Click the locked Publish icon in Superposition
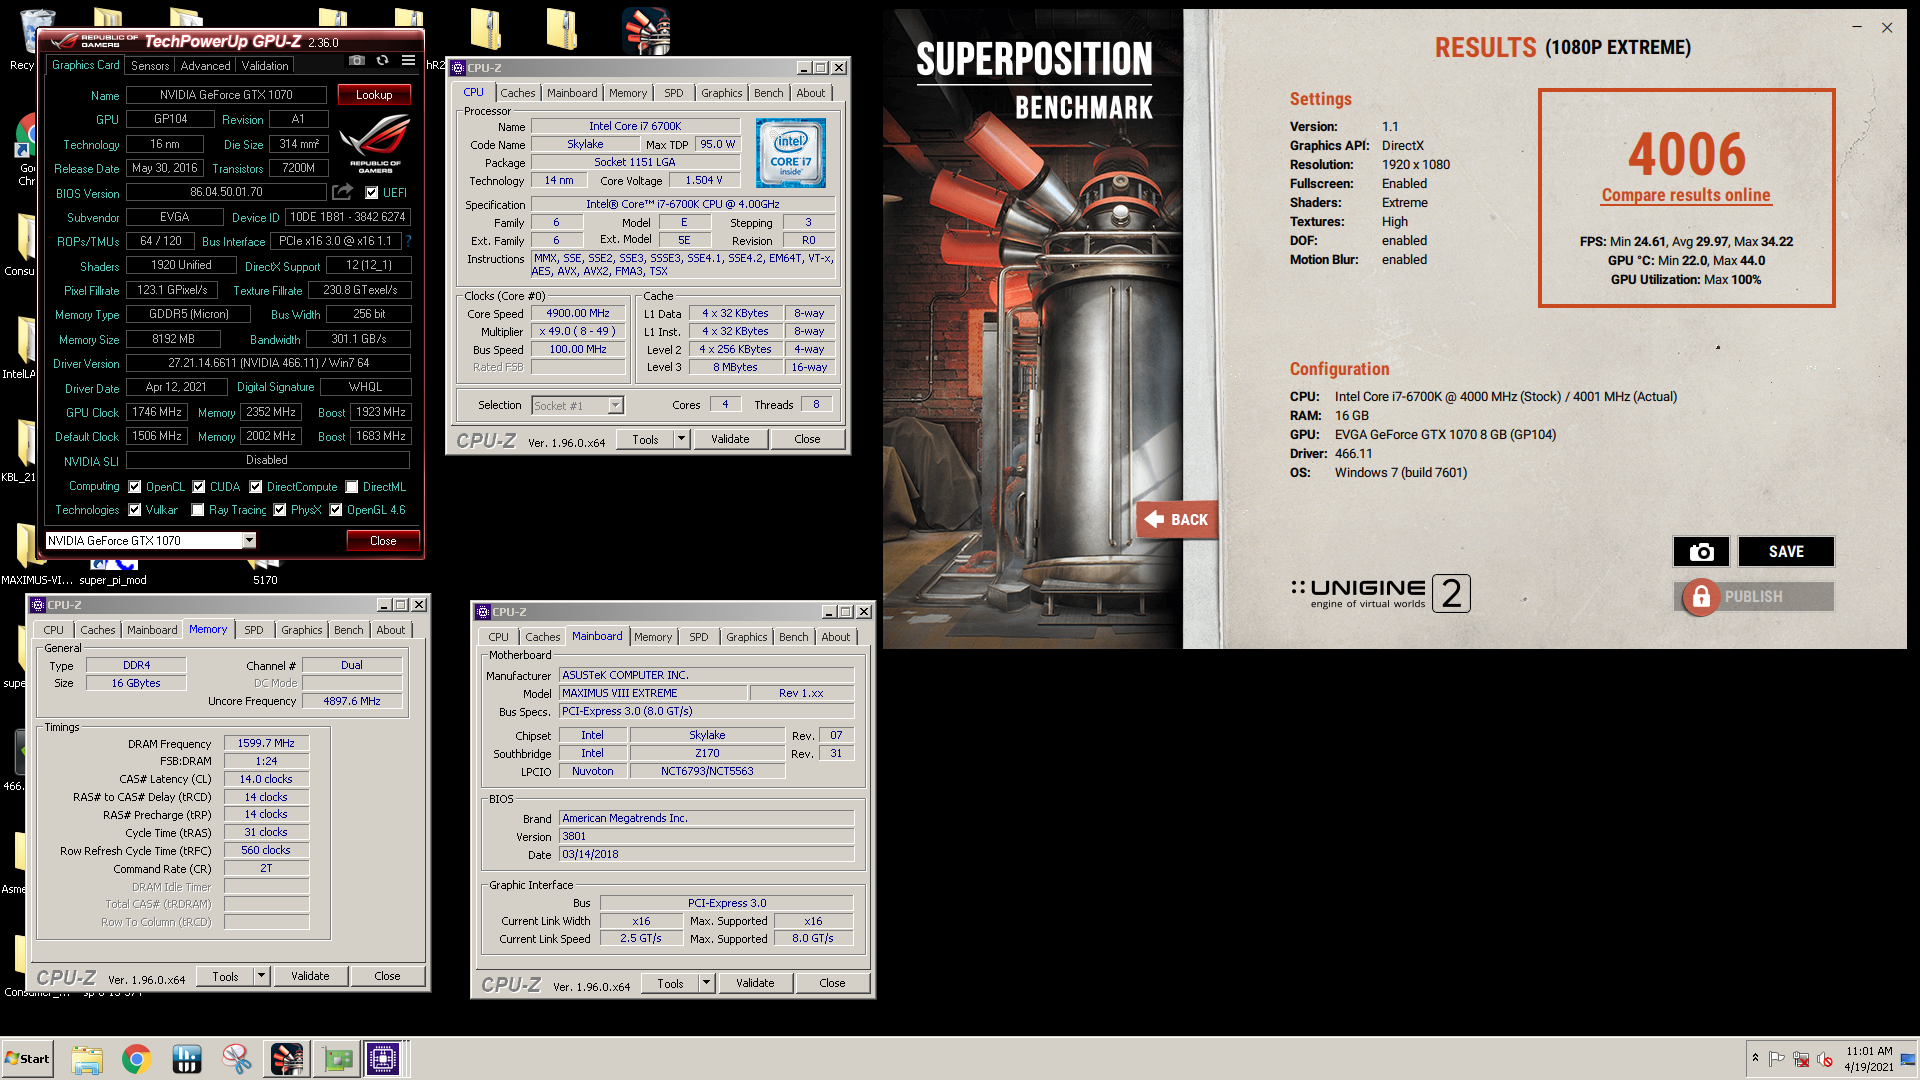This screenshot has width=1920, height=1080. (x=1701, y=597)
